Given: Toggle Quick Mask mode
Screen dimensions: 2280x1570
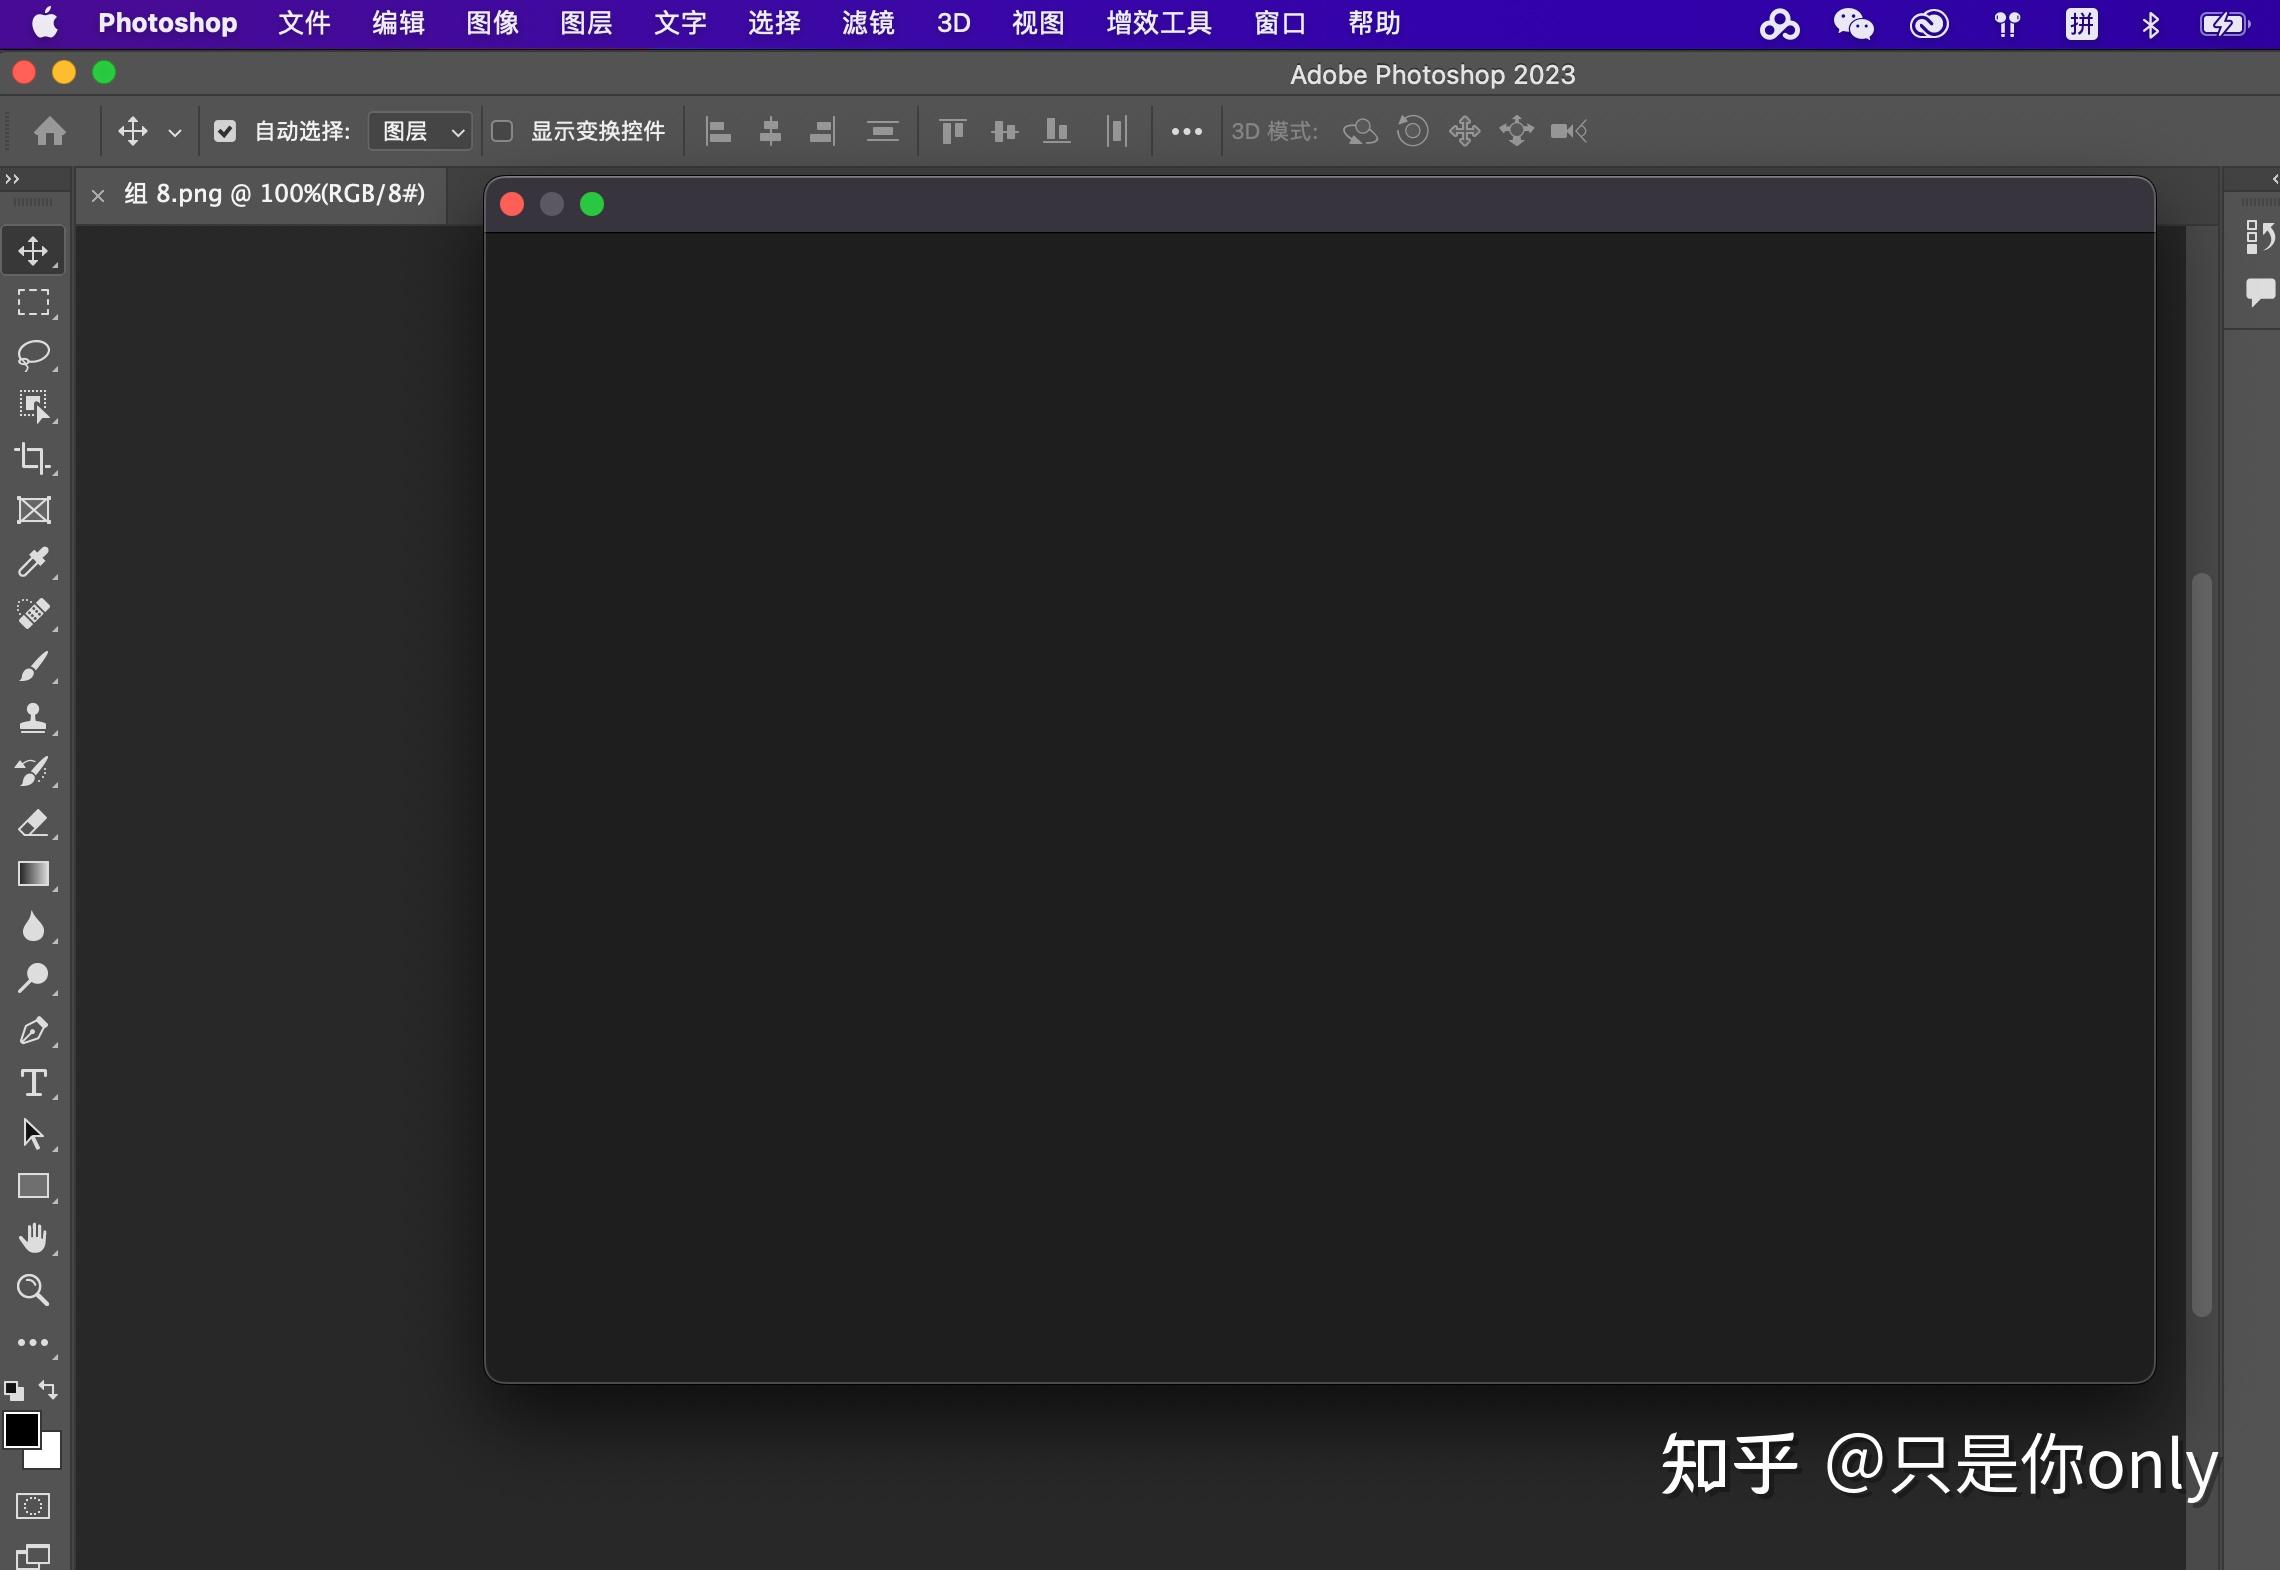Looking at the screenshot, I should pos(32,1506).
